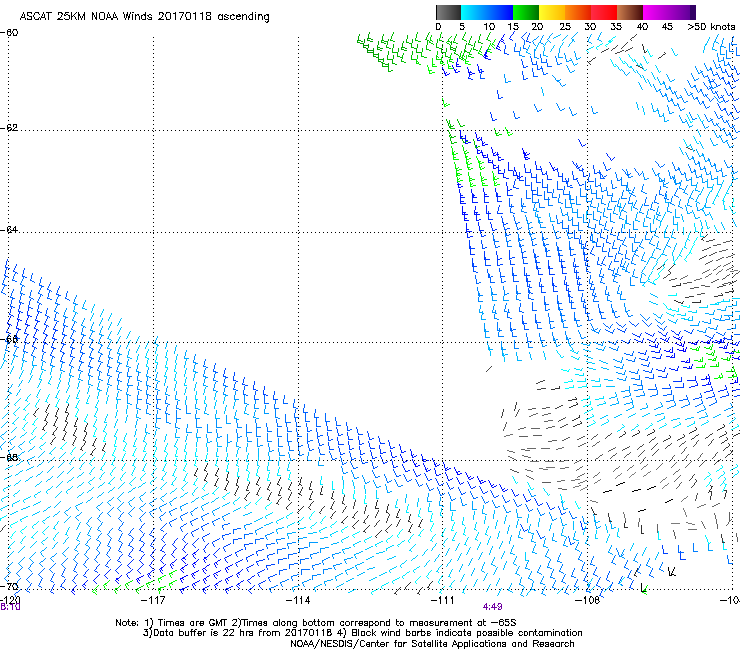Pick the yellow 20-25 knots color bar segment
740x650 pixels.
[x=552, y=12]
